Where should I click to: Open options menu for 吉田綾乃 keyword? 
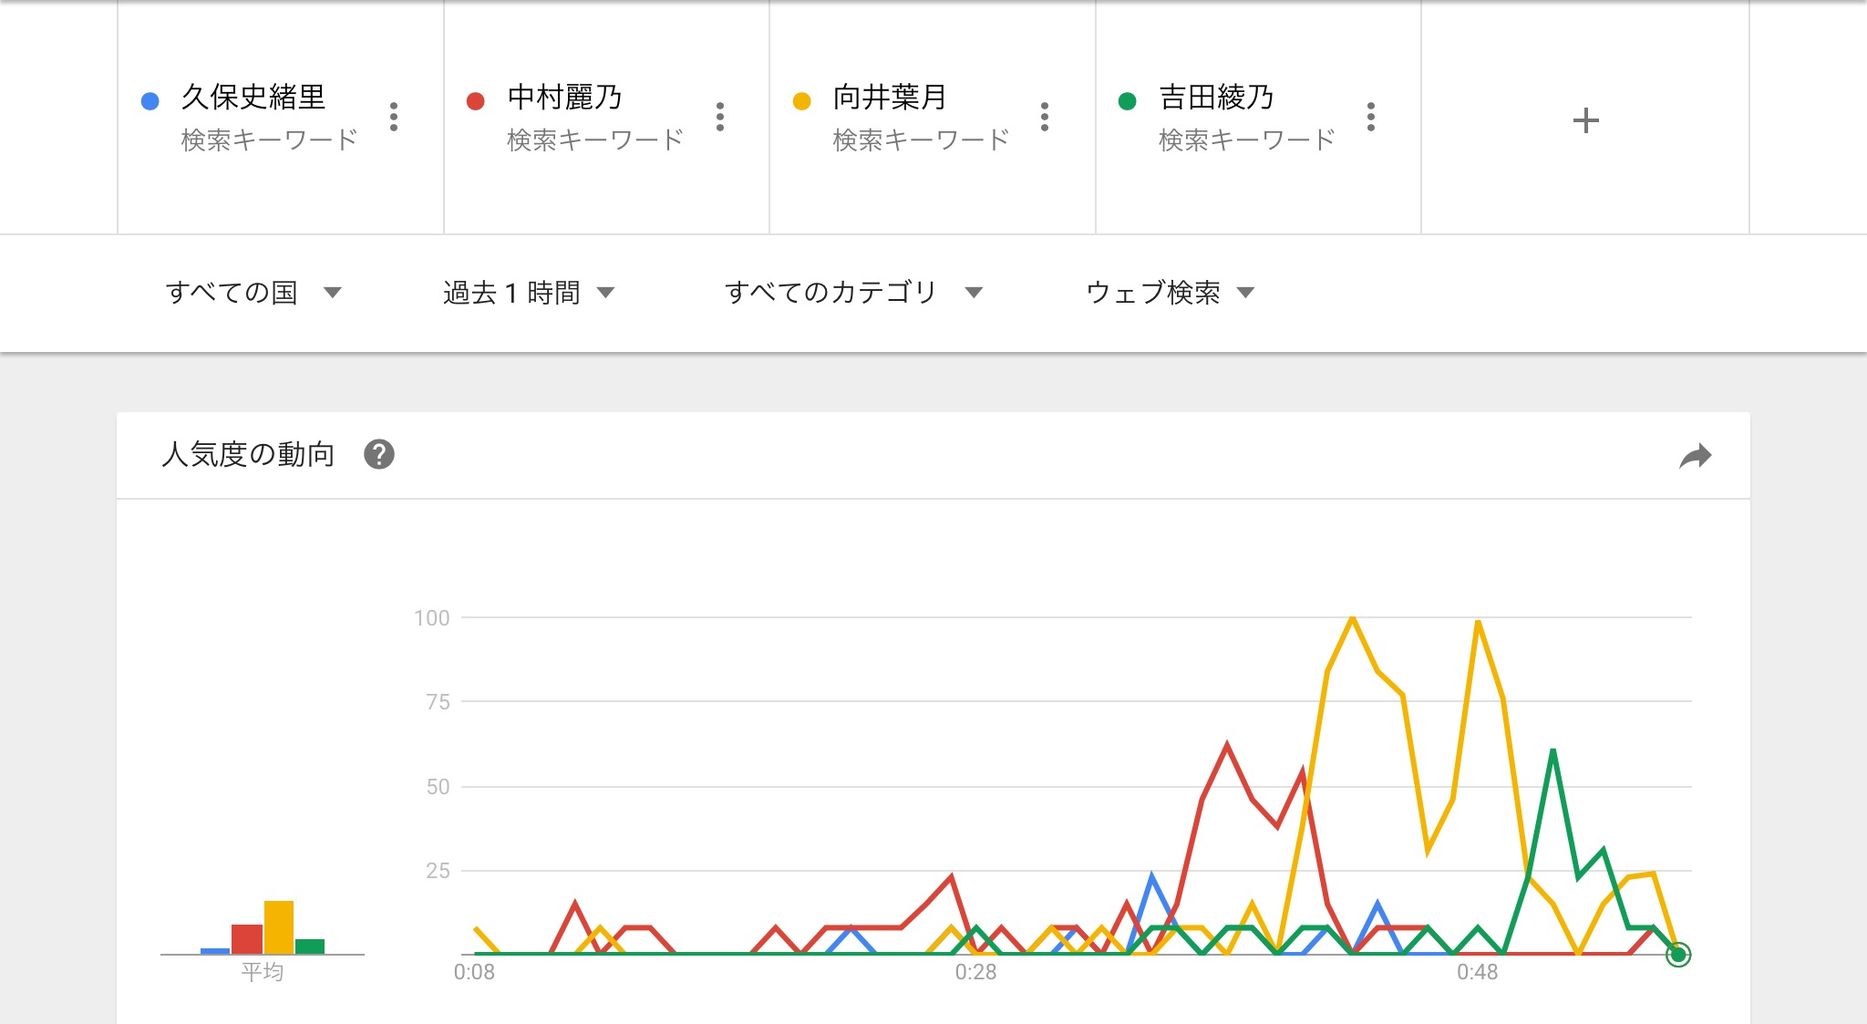(x=1371, y=117)
